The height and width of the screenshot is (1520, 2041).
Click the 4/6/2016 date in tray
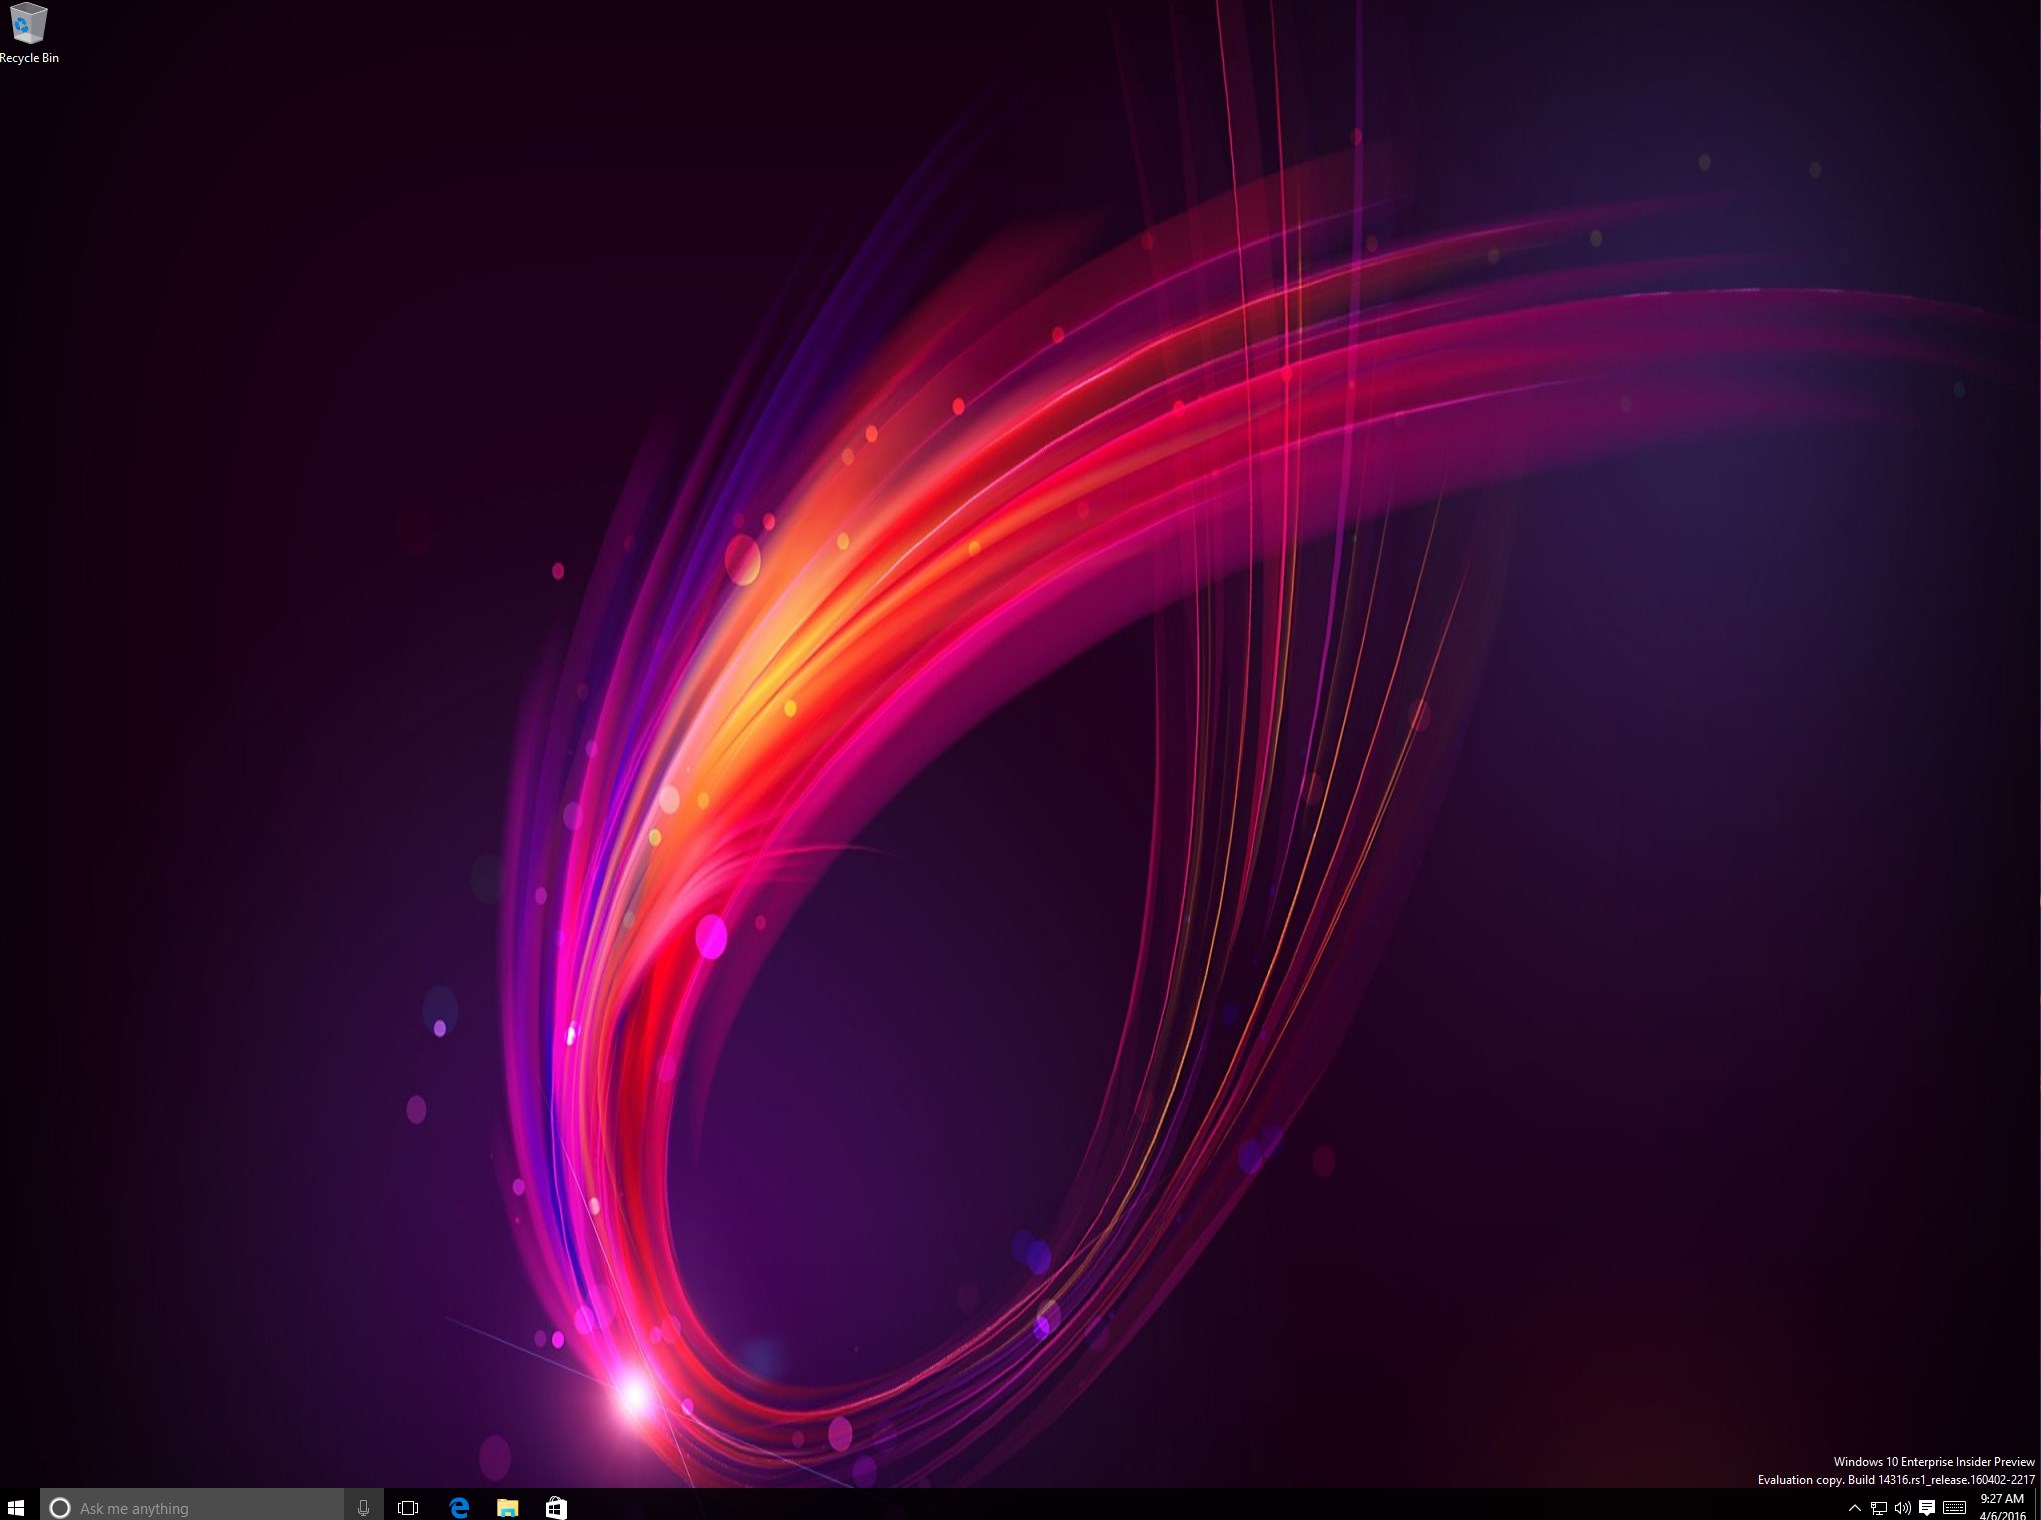2002,1515
